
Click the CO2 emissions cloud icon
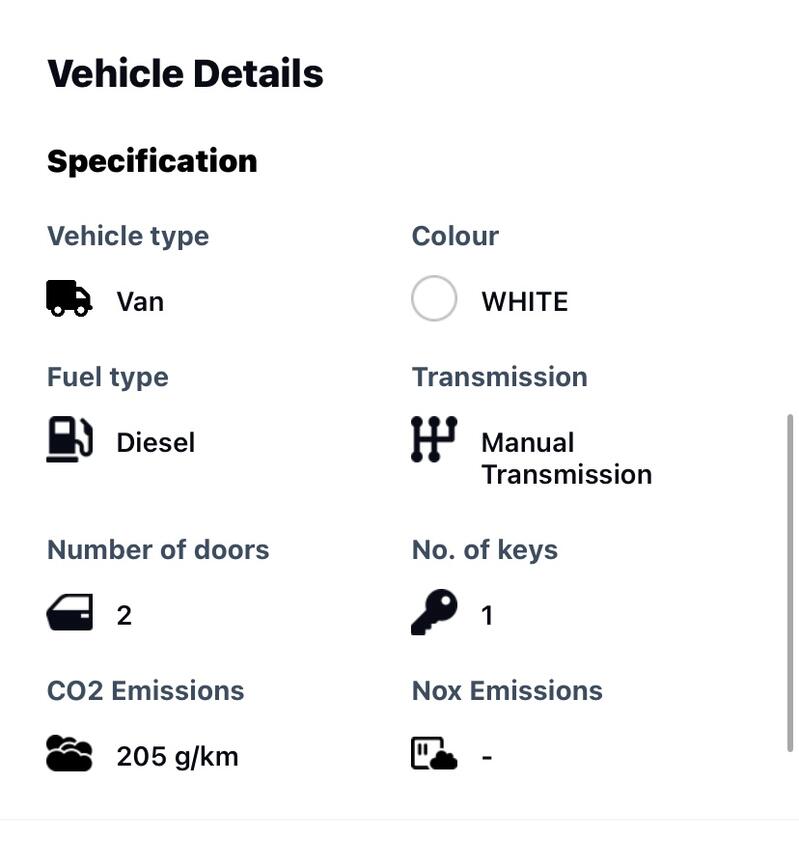tap(69, 753)
